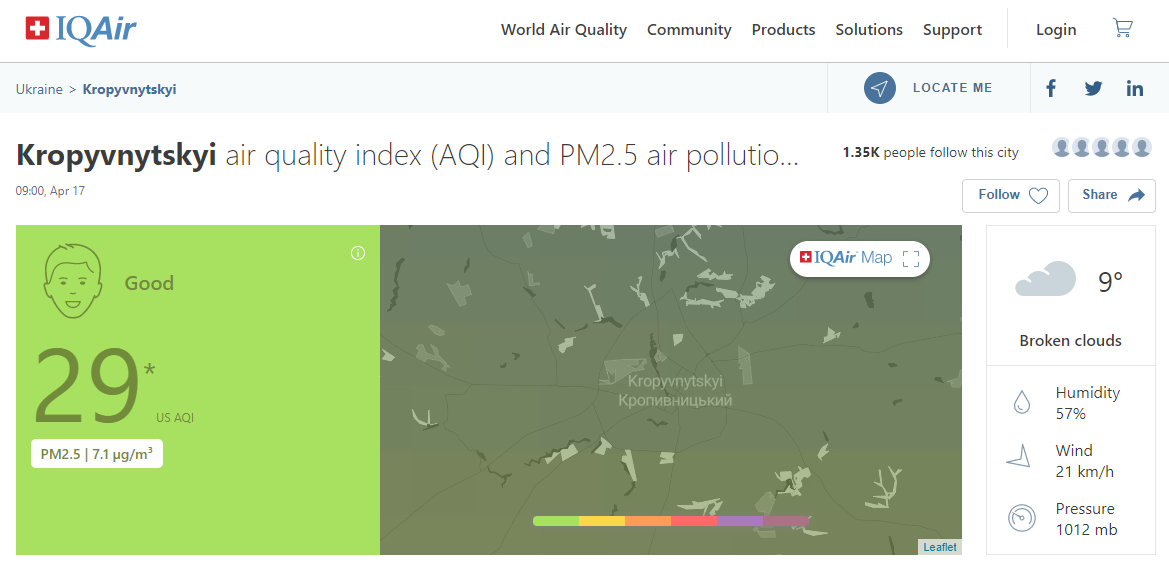This screenshot has width=1169, height=573.
Task: Open the AQI info icon
Action: click(358, 253)
